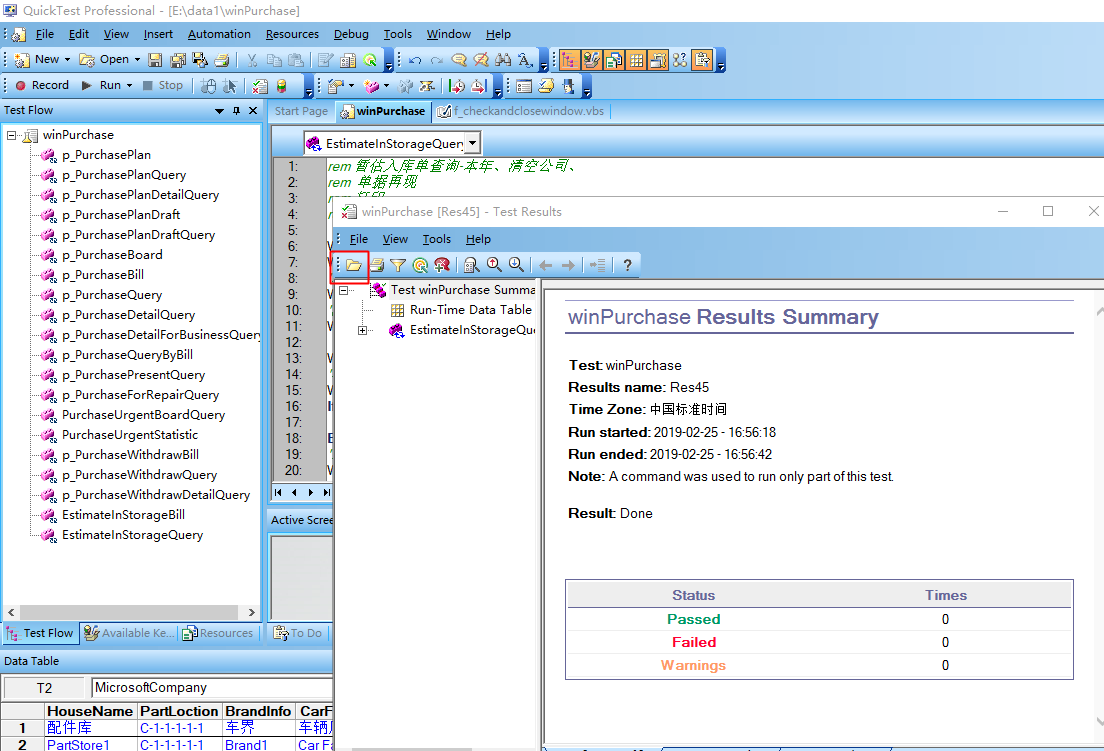Click Find Next magnifier with blue down arrow
The height and width of the screenshot is (751, 1104).
(x=516, y=265)
